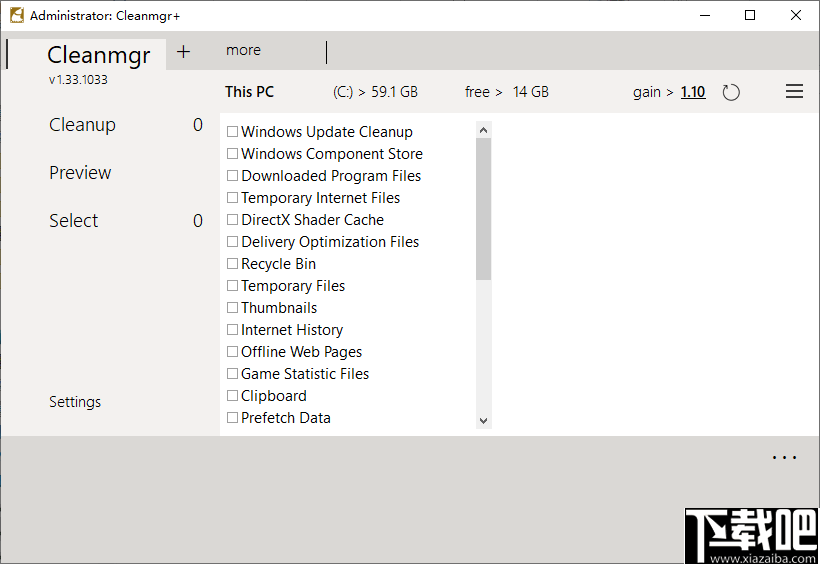
Task: Click the scrollbar up arrow
Action: 483,130
